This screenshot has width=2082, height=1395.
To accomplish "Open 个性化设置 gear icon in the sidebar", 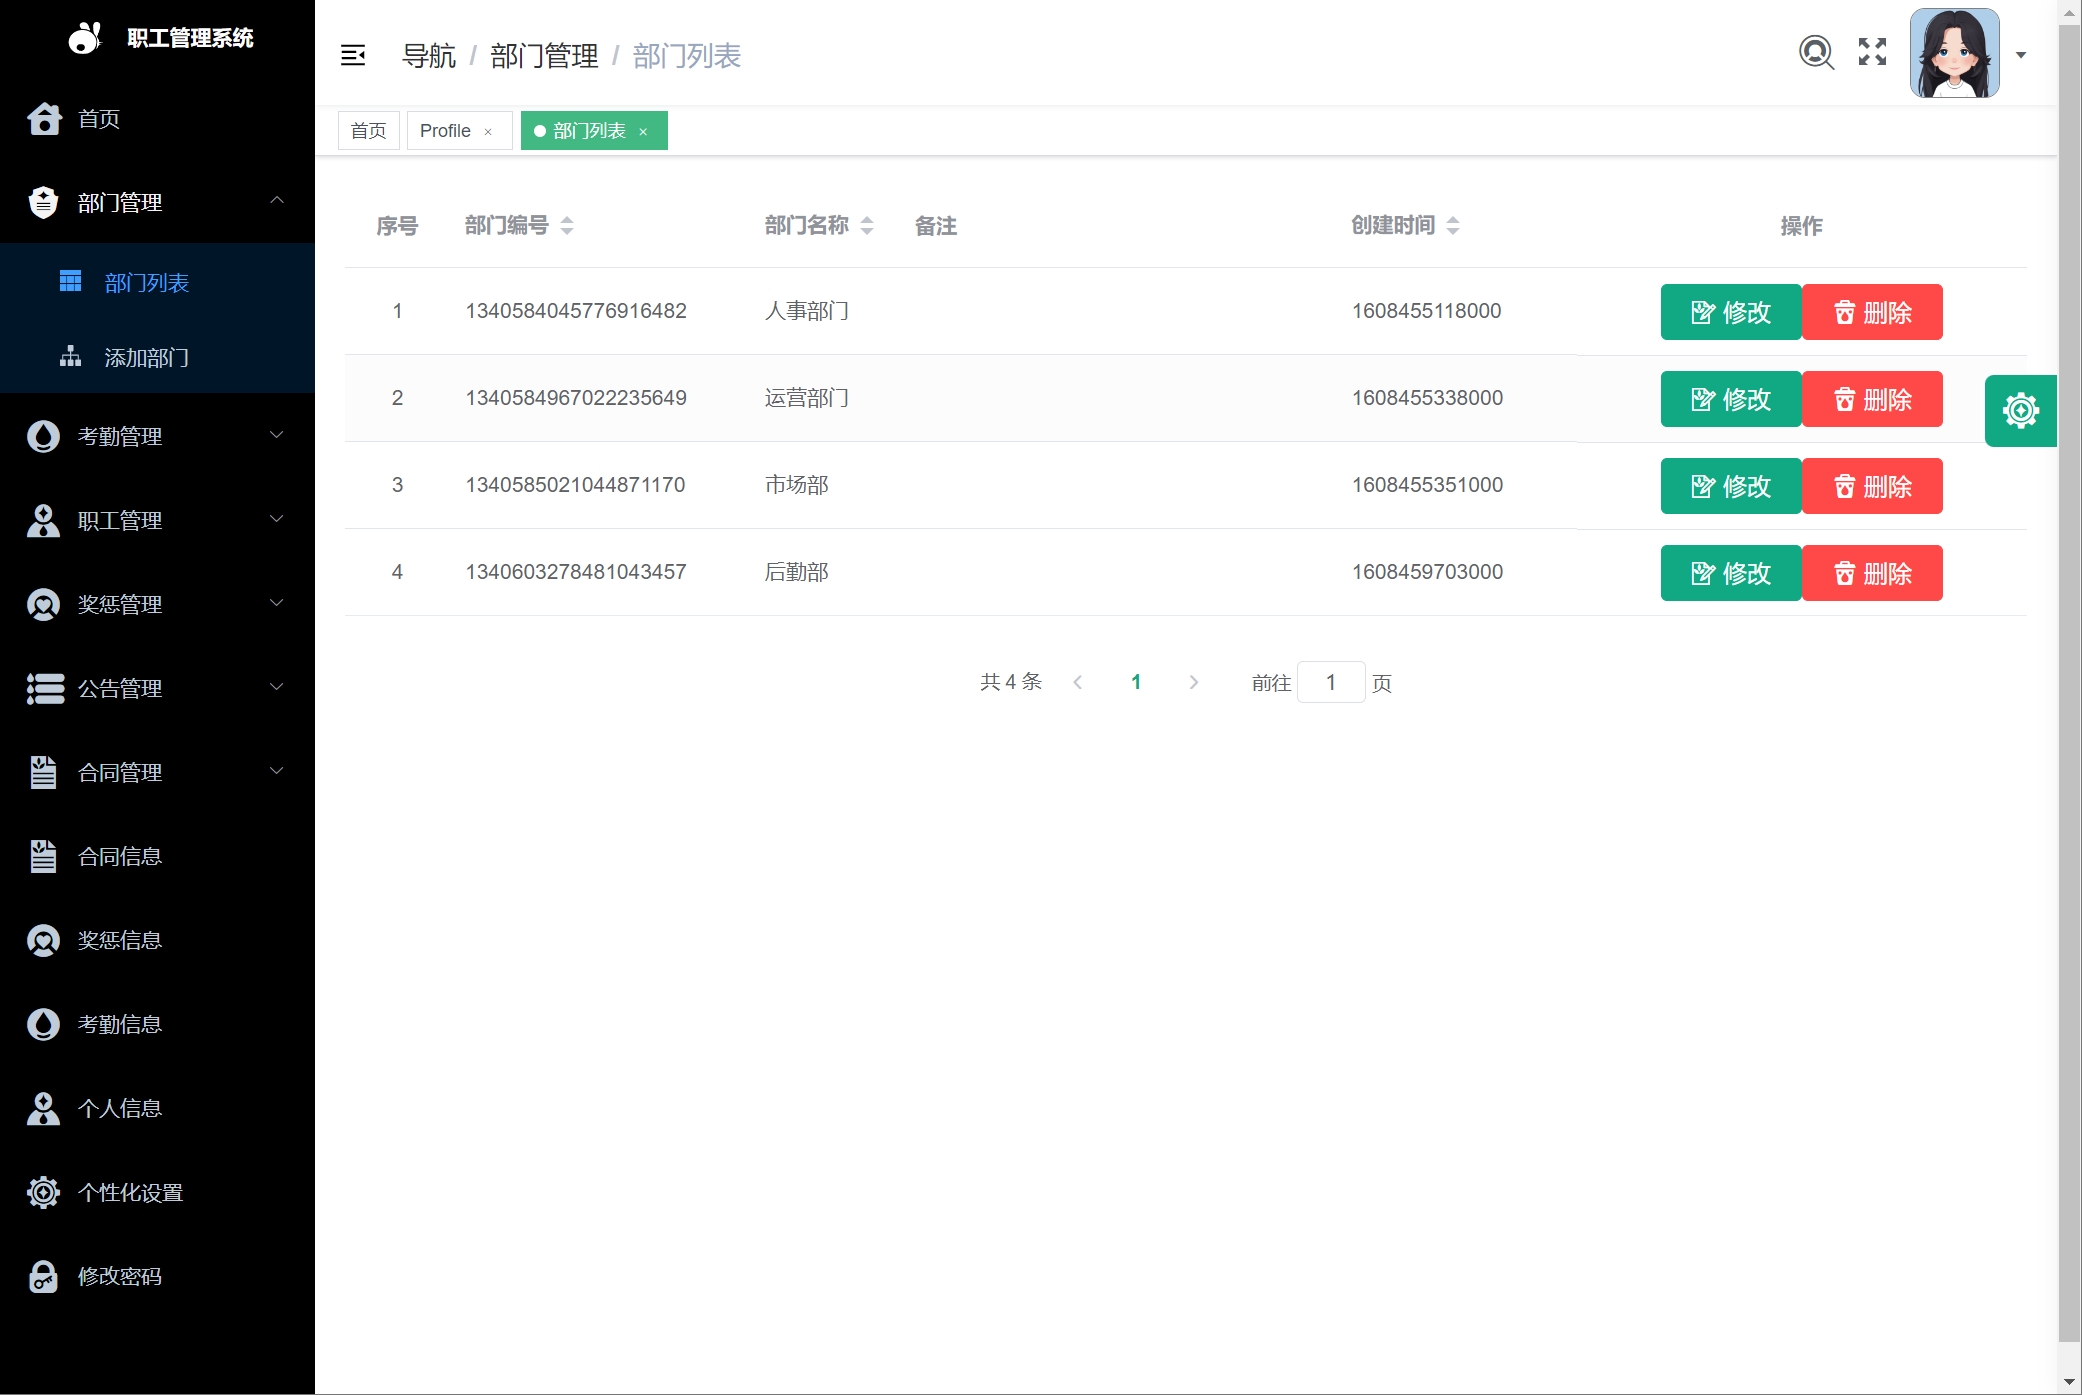I will (43, 1192).
